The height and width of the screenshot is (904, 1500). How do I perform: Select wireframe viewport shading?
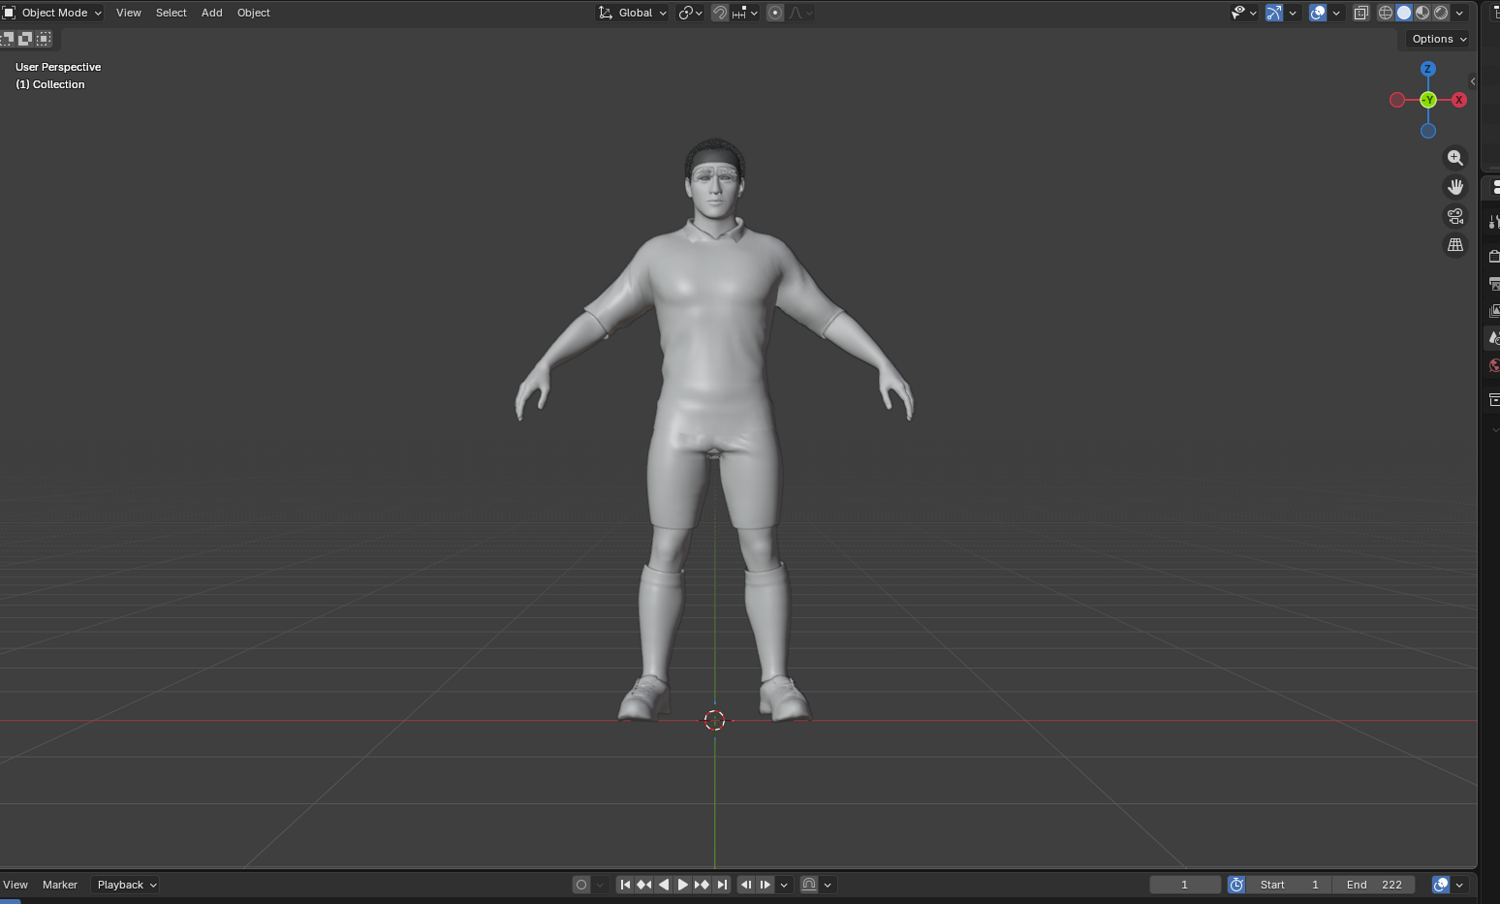pyautogui.click(x=1385, y=13)
